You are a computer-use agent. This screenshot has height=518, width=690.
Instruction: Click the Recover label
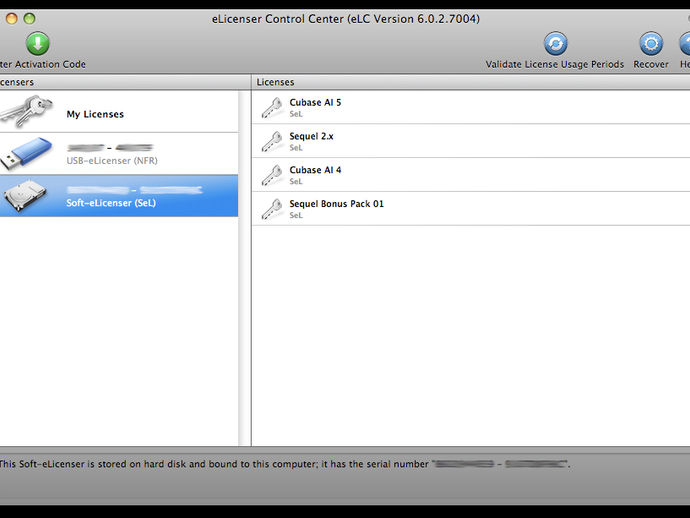(651, 64)
